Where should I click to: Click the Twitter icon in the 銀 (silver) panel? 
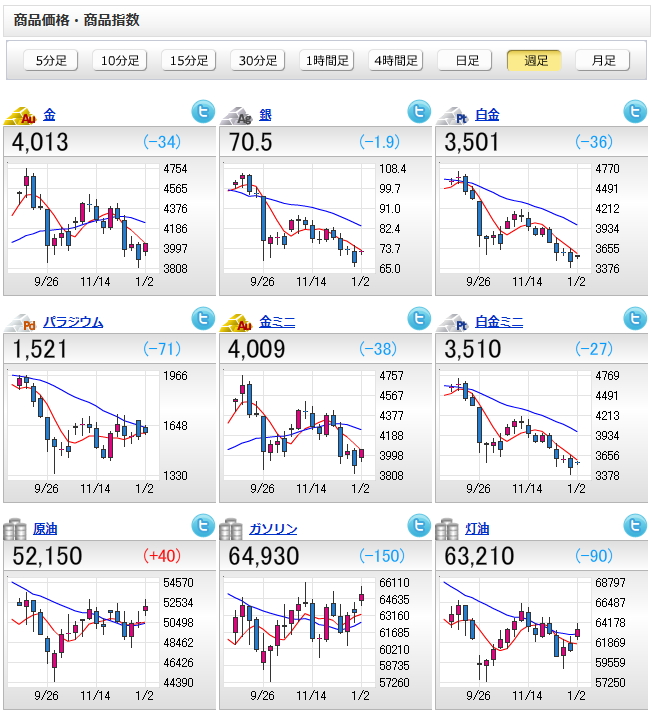[x=419, y=112]
